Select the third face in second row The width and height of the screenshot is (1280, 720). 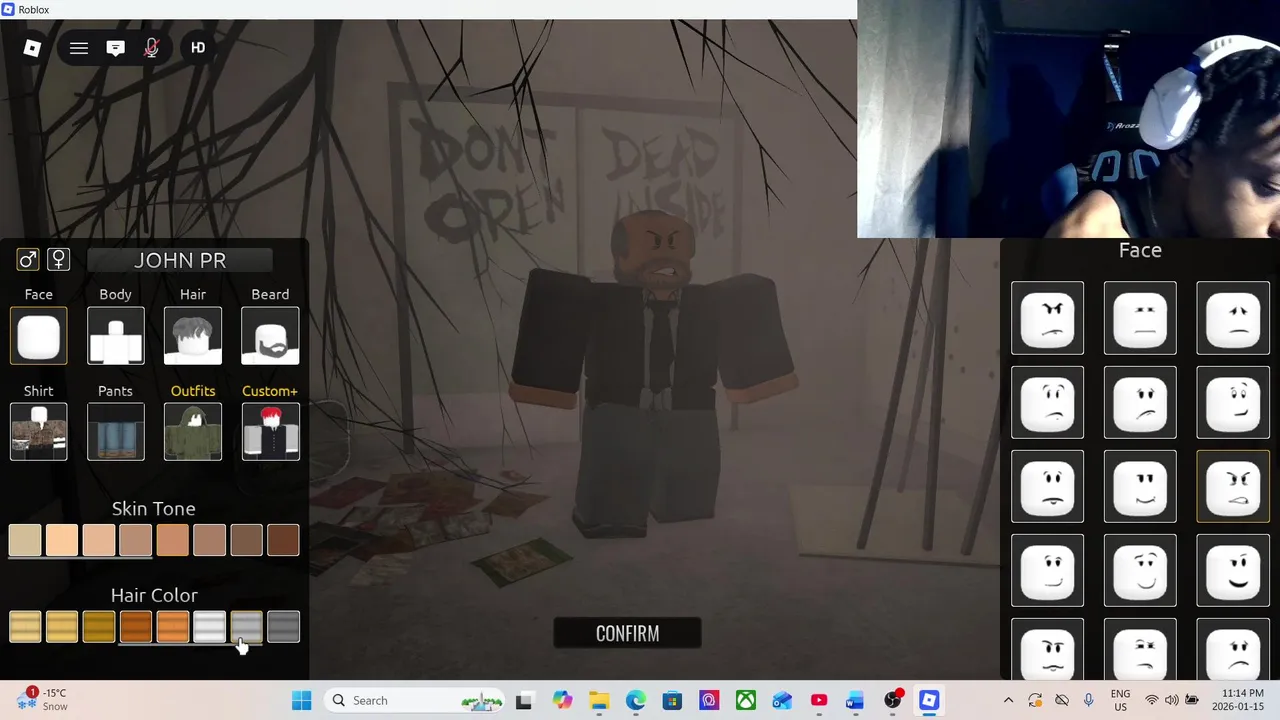tap(1233, 402)
